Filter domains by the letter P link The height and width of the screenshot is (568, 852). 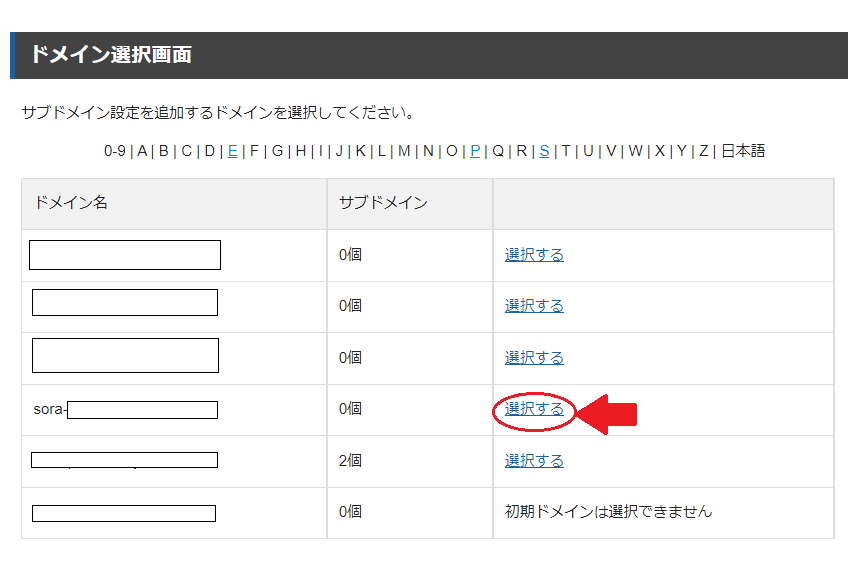(475, 151)
